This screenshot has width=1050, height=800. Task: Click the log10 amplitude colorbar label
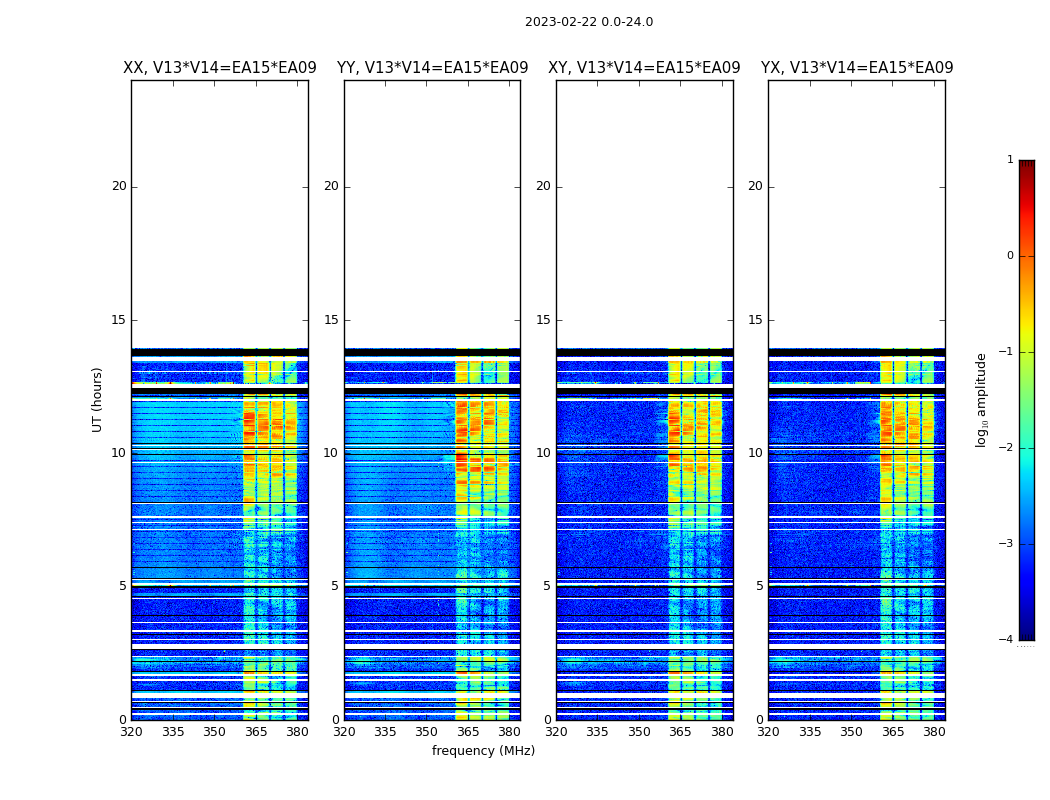pyautogui.click(x=982, y=399)
